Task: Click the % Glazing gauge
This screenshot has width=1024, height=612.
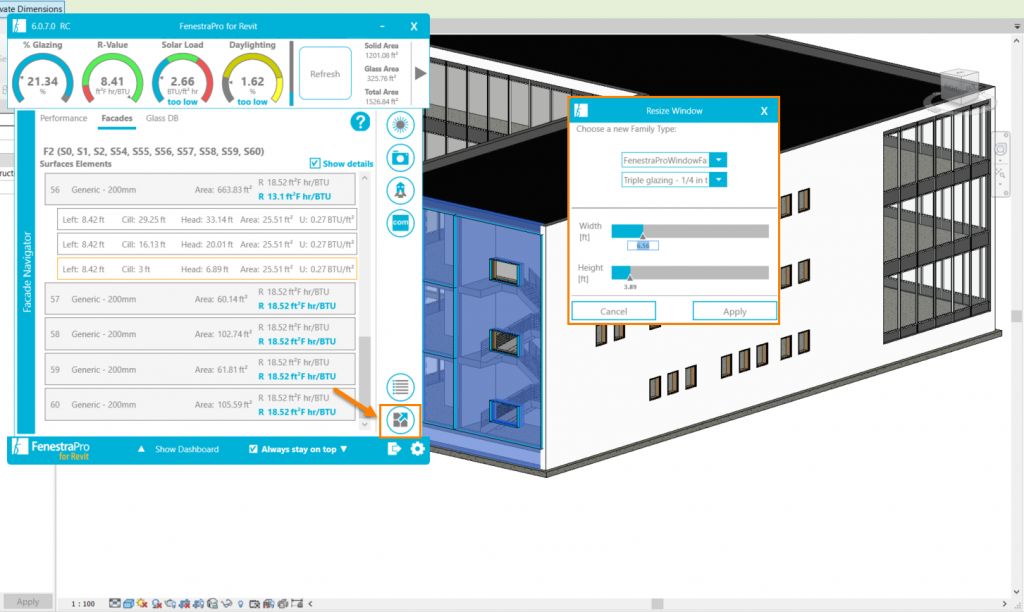Action: 42,76
